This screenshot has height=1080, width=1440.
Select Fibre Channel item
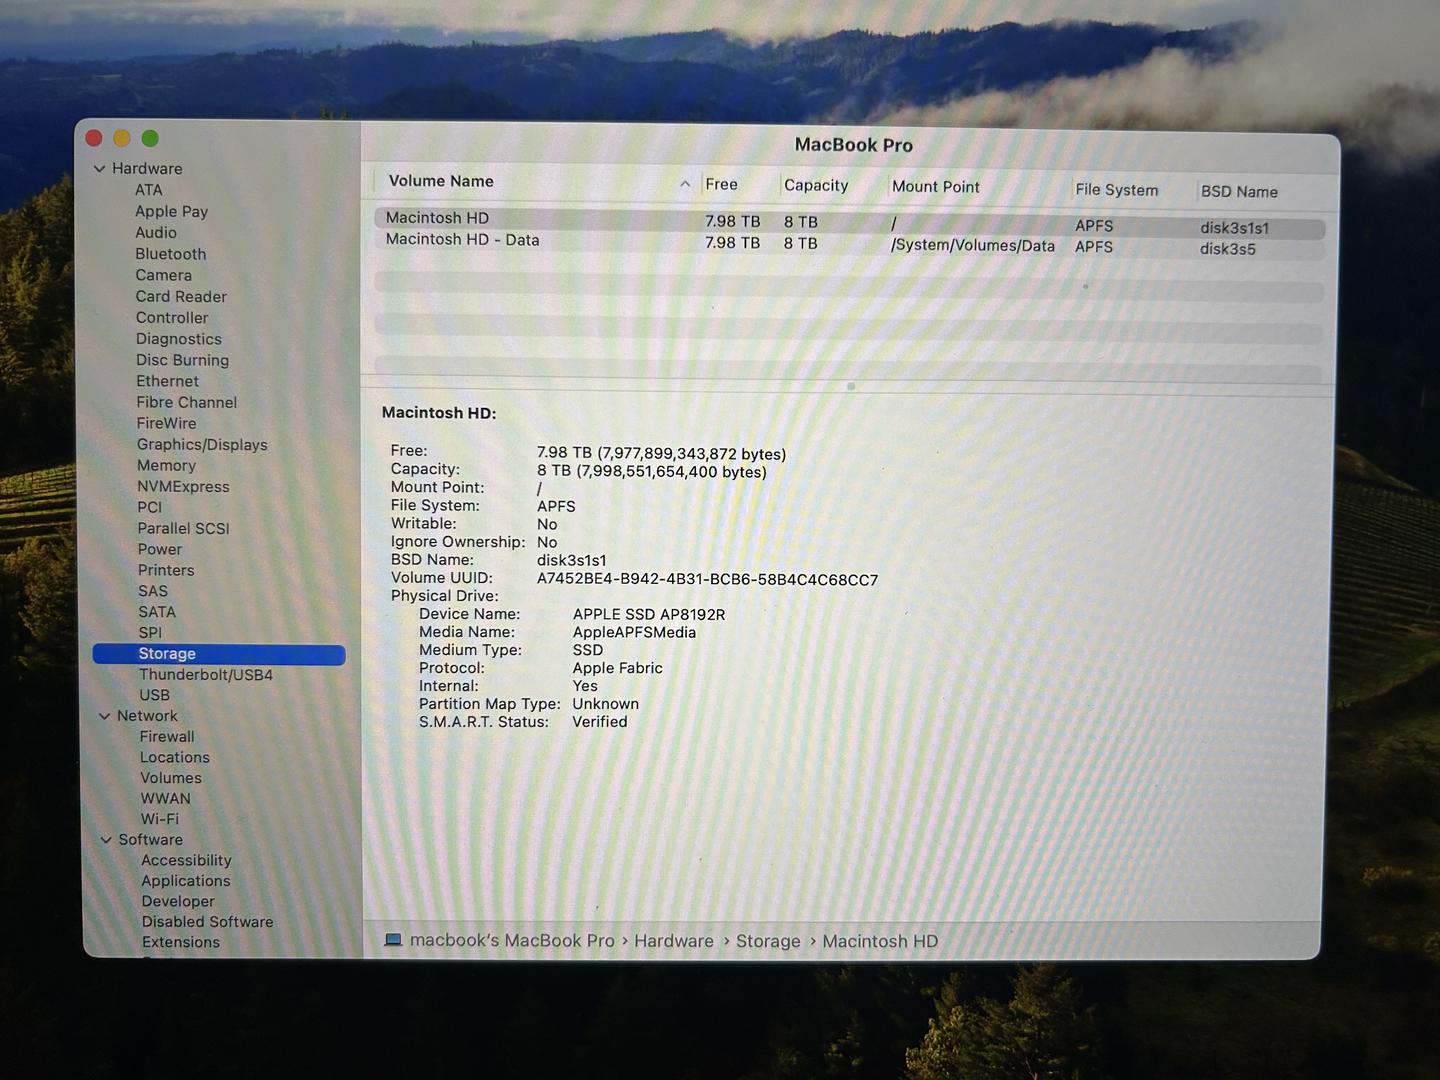pos(187,402)
